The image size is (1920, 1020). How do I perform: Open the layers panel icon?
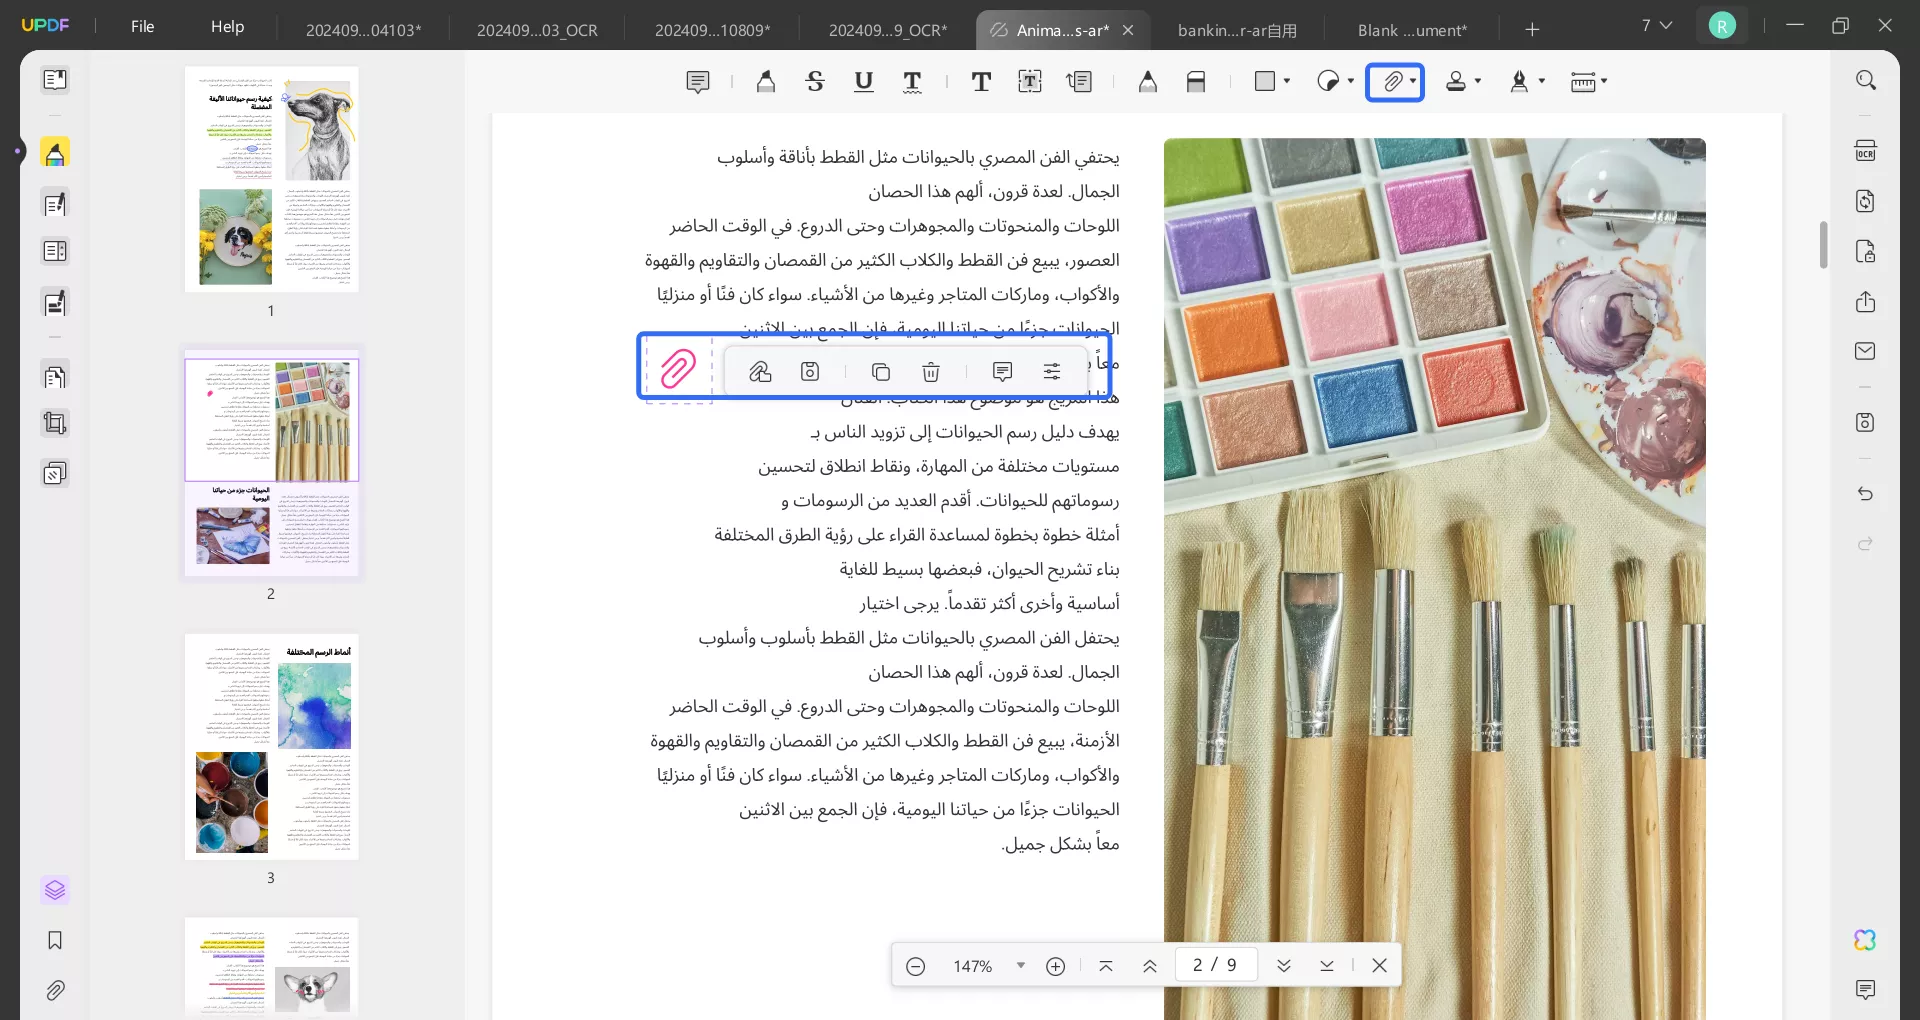click(55, 890)
